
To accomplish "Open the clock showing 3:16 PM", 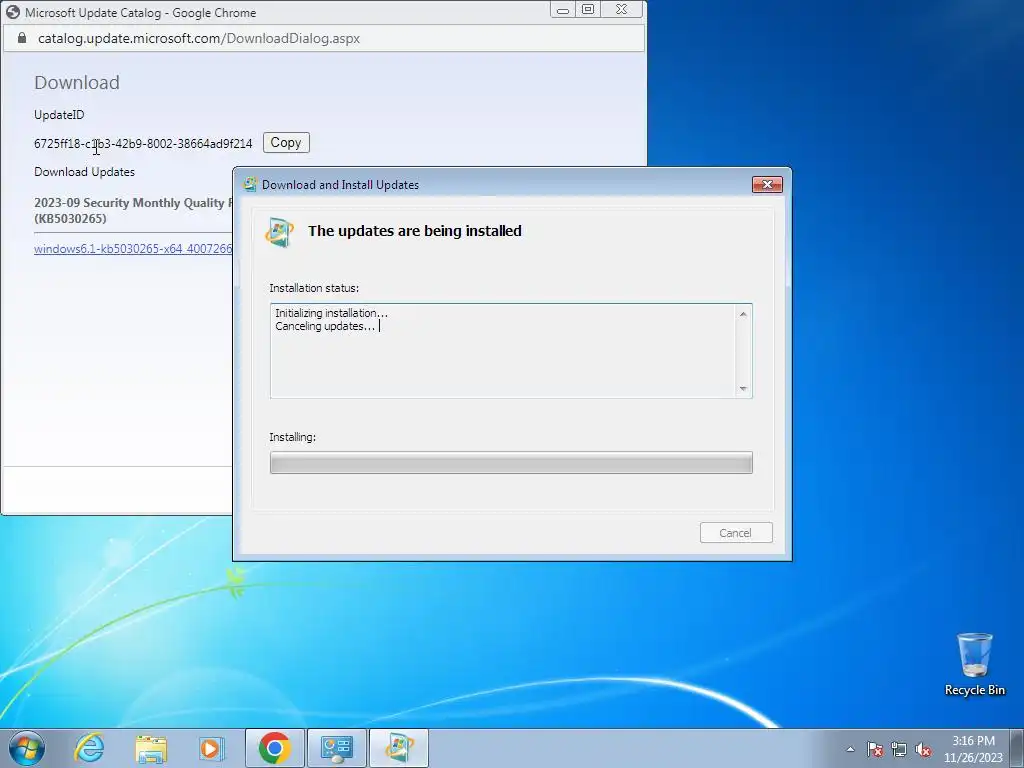I will (x=973, y=741).
